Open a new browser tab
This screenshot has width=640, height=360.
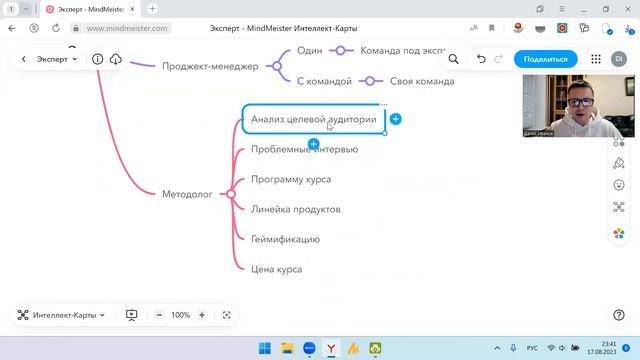coord(152,9)
